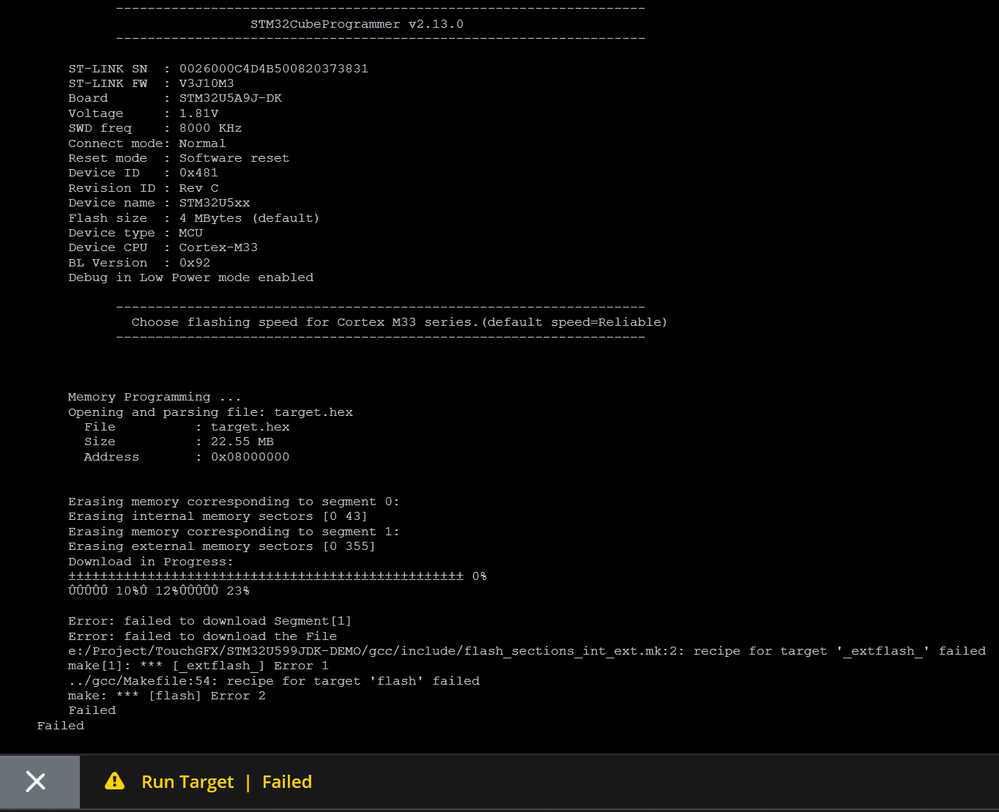
Task: Click the Board 'STM32U5A9J-DK' line
Action: point(175,98)
